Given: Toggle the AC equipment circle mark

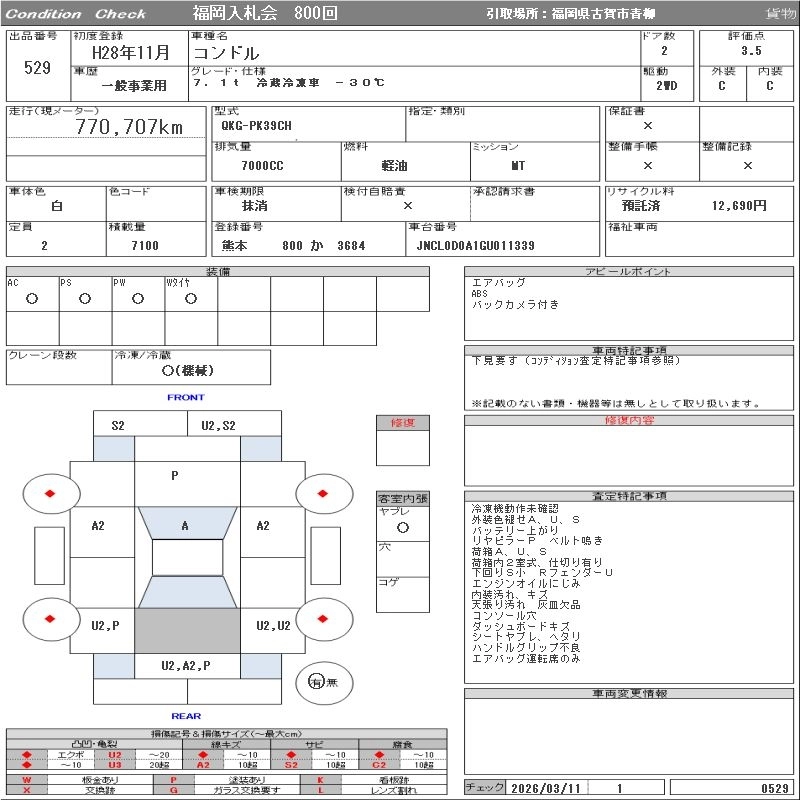Looking at the screenshot, I should coord(32,298).
